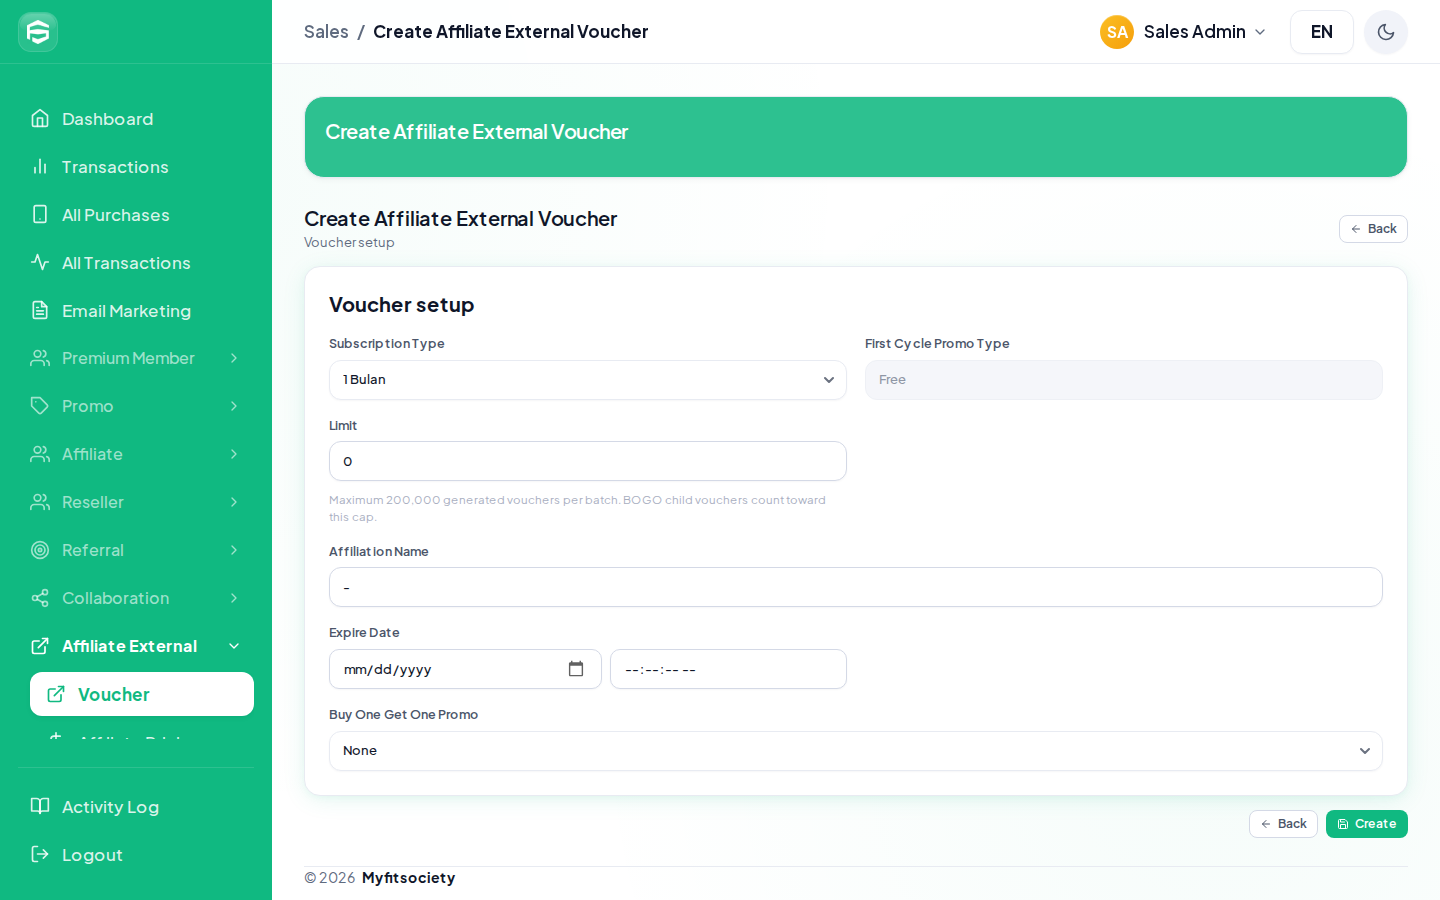This screenshot has width=1440, height=900.
Task: Focus the Affiliation Name input field
Action: pyautogui.click(x=856, y=587)
